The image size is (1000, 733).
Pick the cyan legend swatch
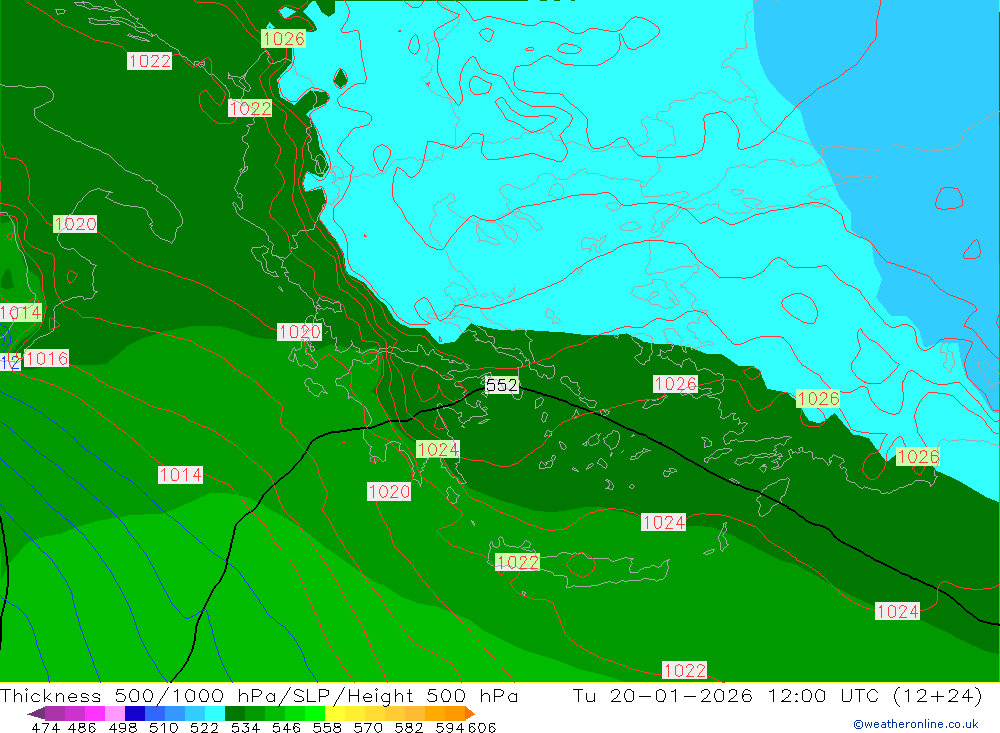click(x=215, y=713)
